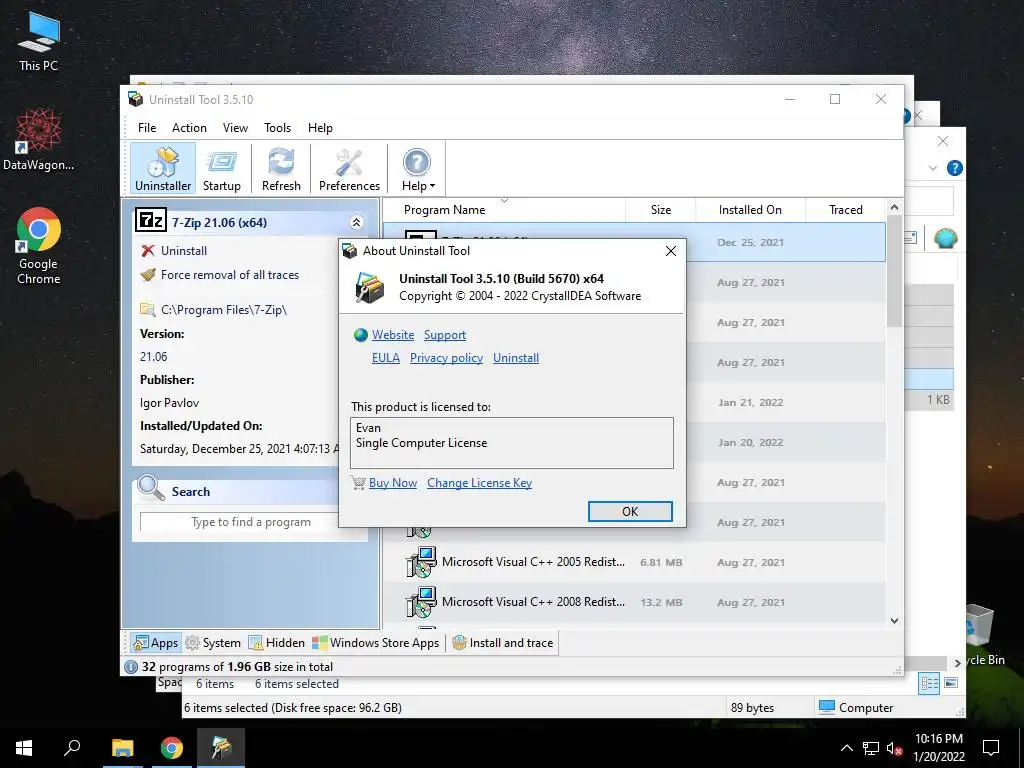
Task: Click the muted volume tray icon
Action: [x=893, y=748]
